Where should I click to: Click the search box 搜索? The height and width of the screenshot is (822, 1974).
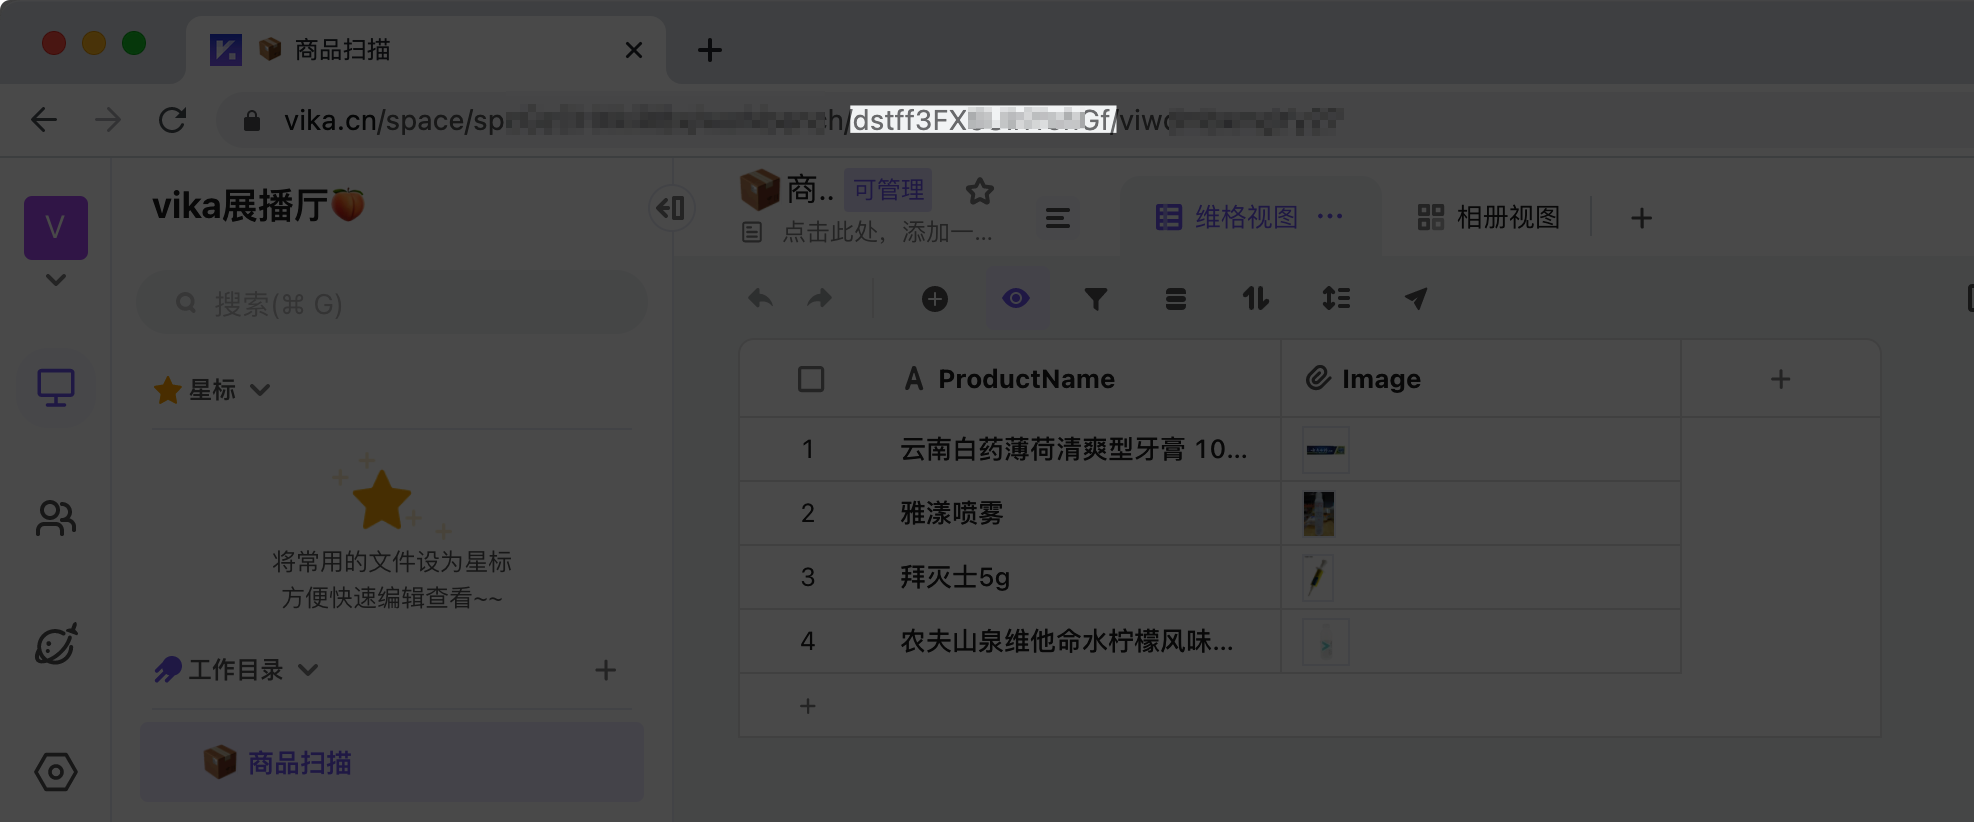392,303
